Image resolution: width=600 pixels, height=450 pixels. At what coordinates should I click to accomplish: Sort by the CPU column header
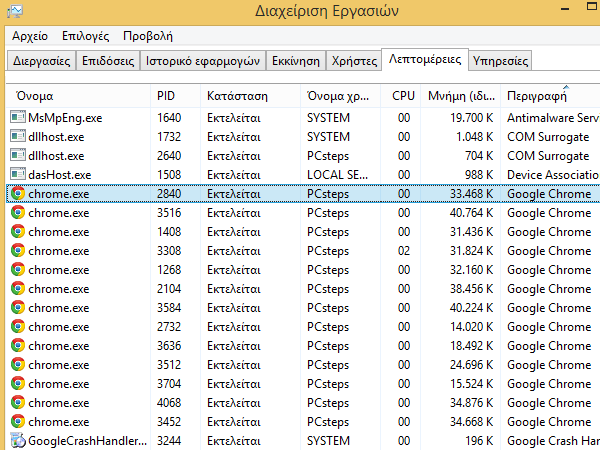[401, 96]
